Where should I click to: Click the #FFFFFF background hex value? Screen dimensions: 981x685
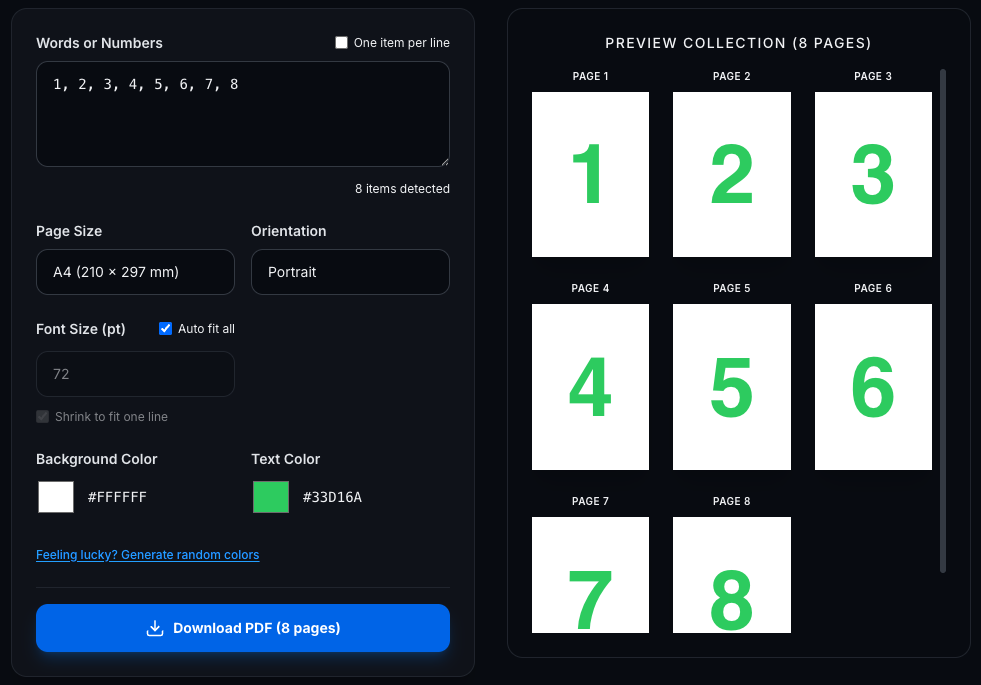pyautogui.click(x=117, y=497)
